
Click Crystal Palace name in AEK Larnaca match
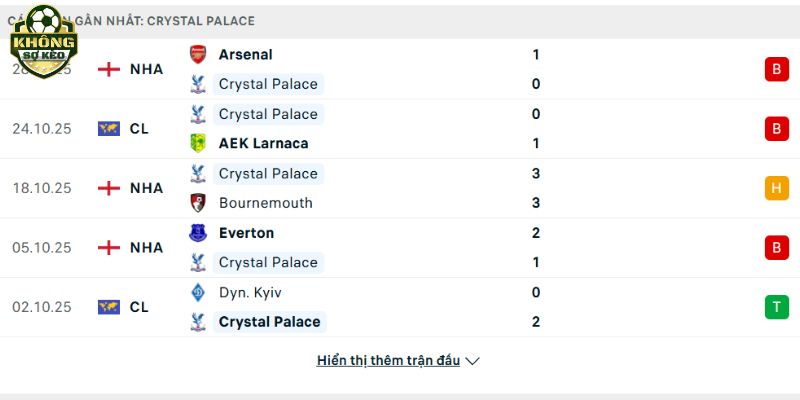[268, 114]
